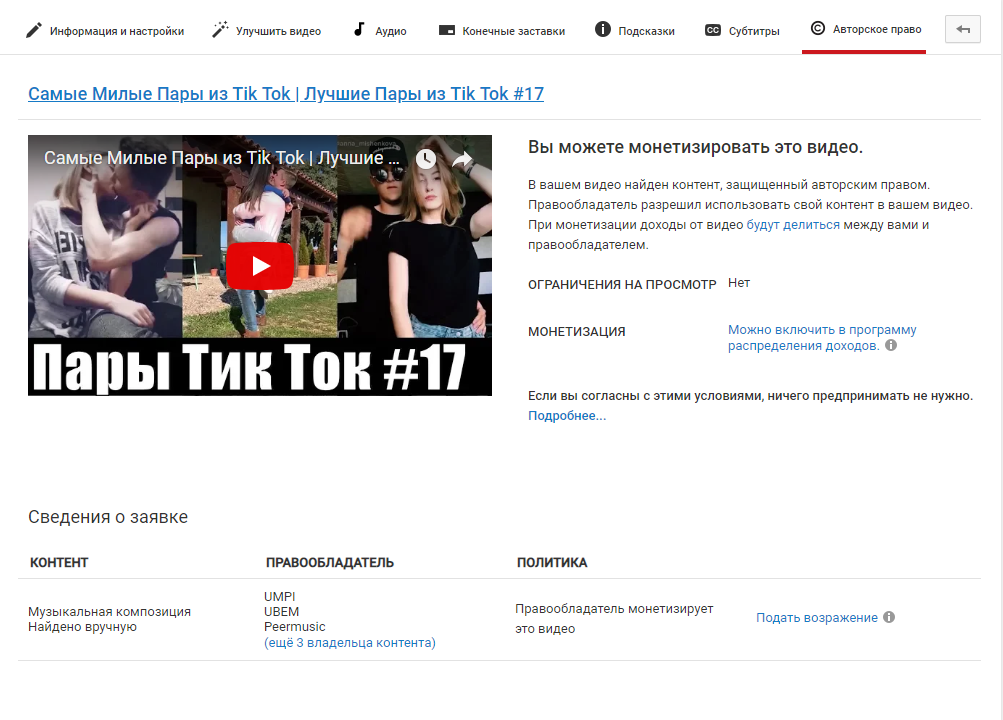Image resolution: width=1003 pixels, height=720 pixels.
Task: Select the Авторское право tab
Action: pyautogui.click(x=865, y=29)
